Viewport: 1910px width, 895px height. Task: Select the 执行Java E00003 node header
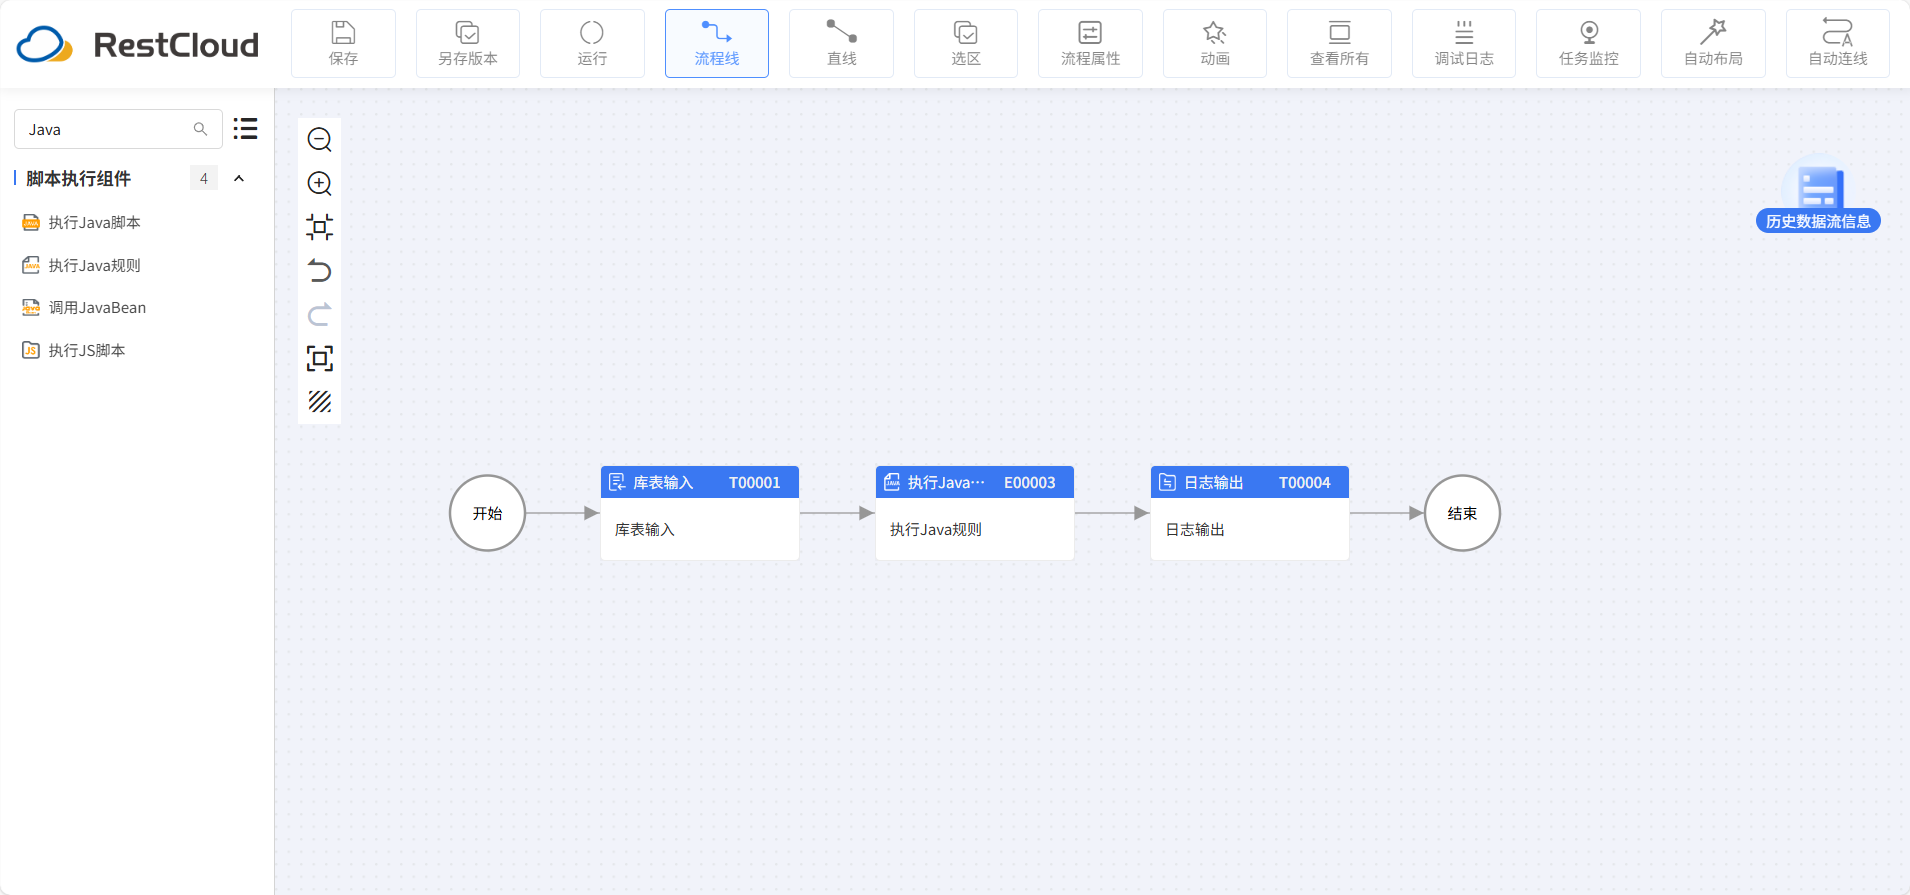pyautogui.click(x=975, y=482)
